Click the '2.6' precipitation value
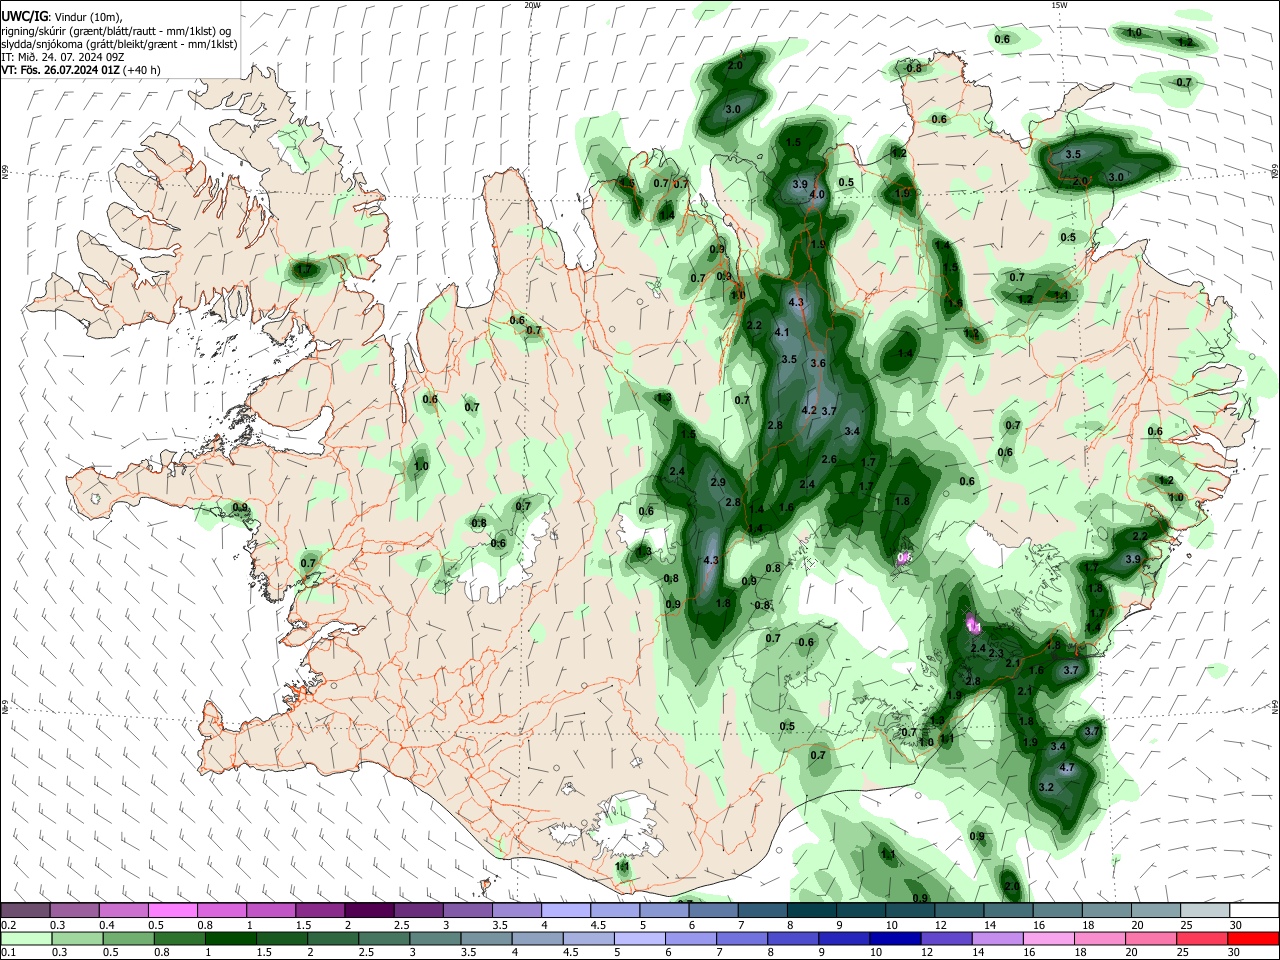This screenshot has height=960, width=1280. pyautogui.click(x=828, y=459)
